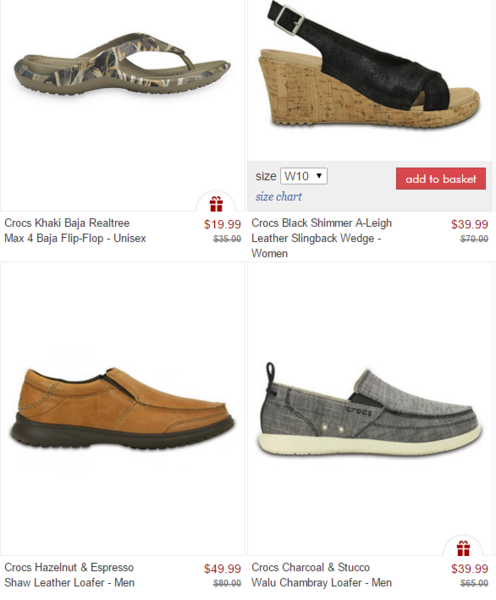496x600 pixels.
Task: View the camo flip-flop product image
Action: tap(122, 65)
